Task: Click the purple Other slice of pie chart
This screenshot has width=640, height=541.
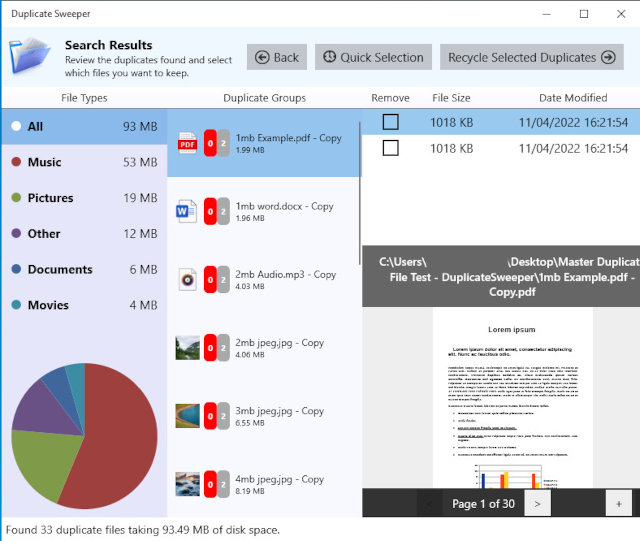Action: pos(43,410)
